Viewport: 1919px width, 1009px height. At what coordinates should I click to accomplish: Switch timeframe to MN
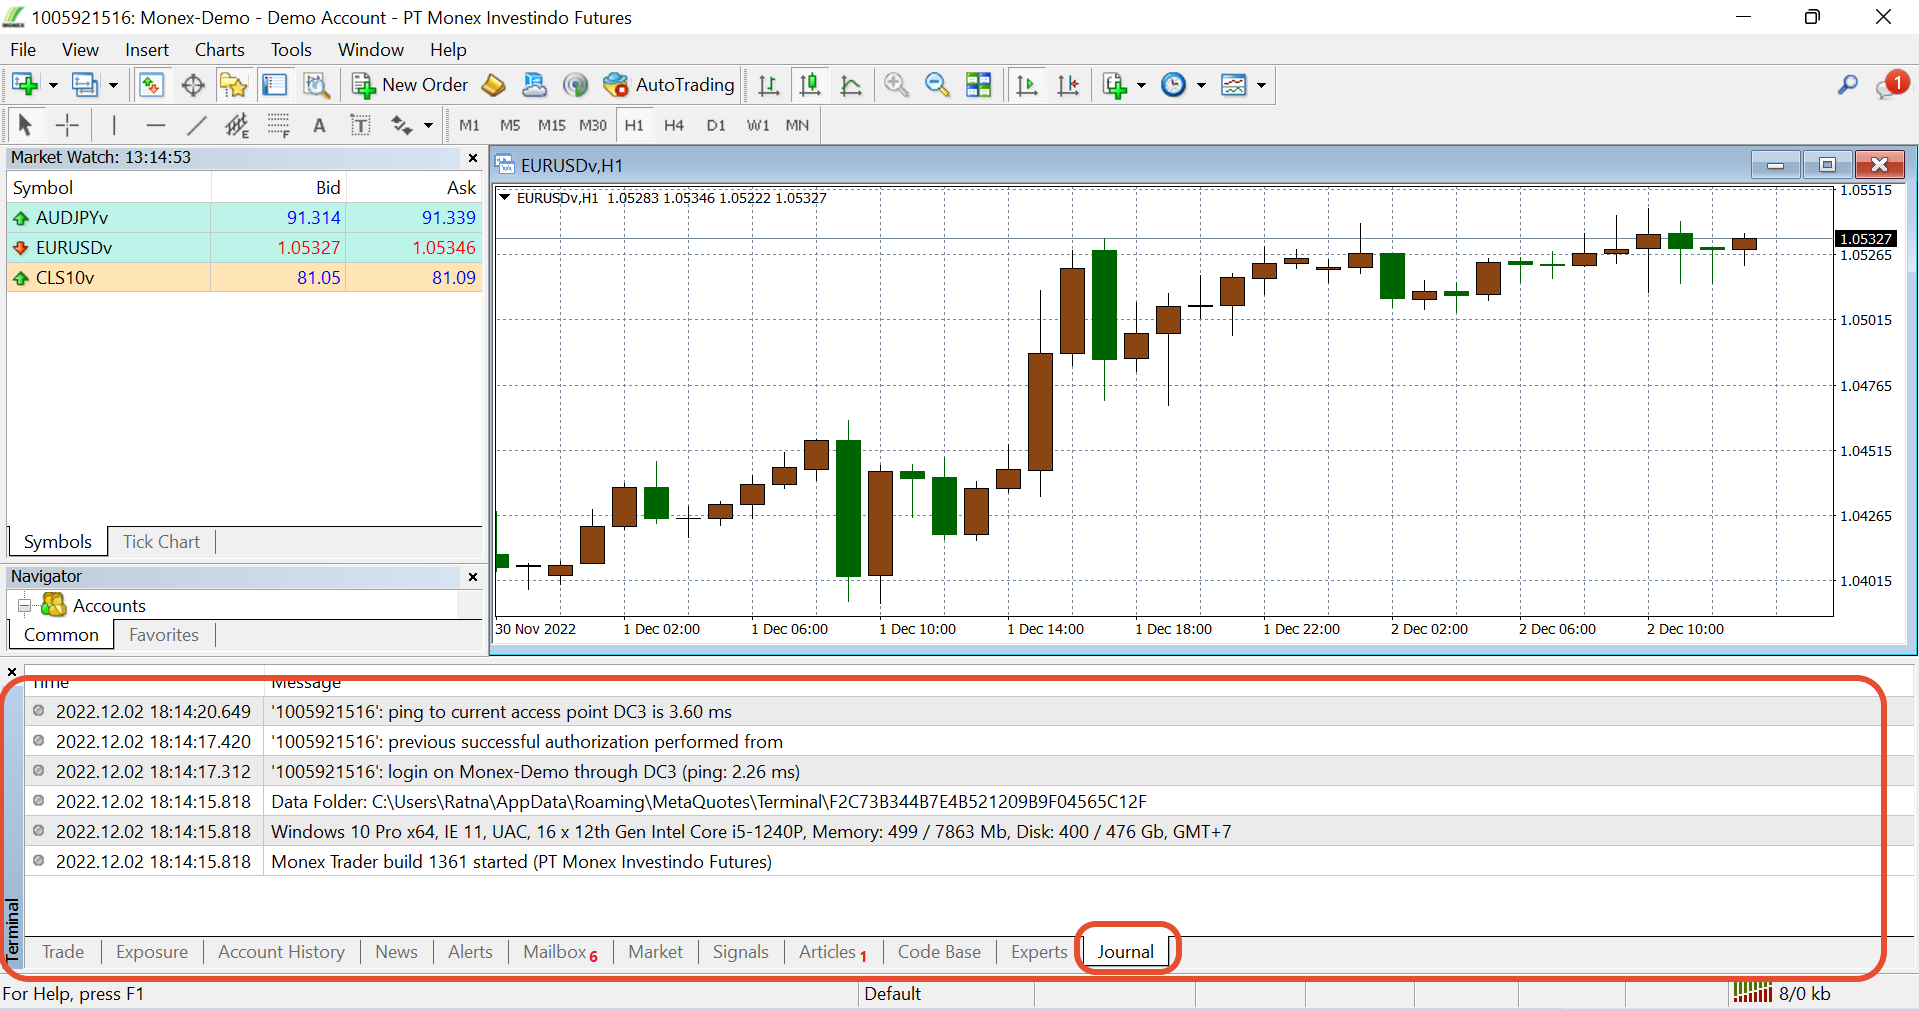[797, 125]
